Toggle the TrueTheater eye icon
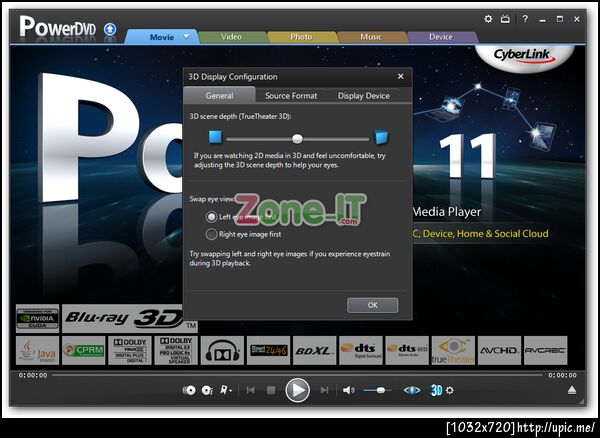 pos(412,391)
